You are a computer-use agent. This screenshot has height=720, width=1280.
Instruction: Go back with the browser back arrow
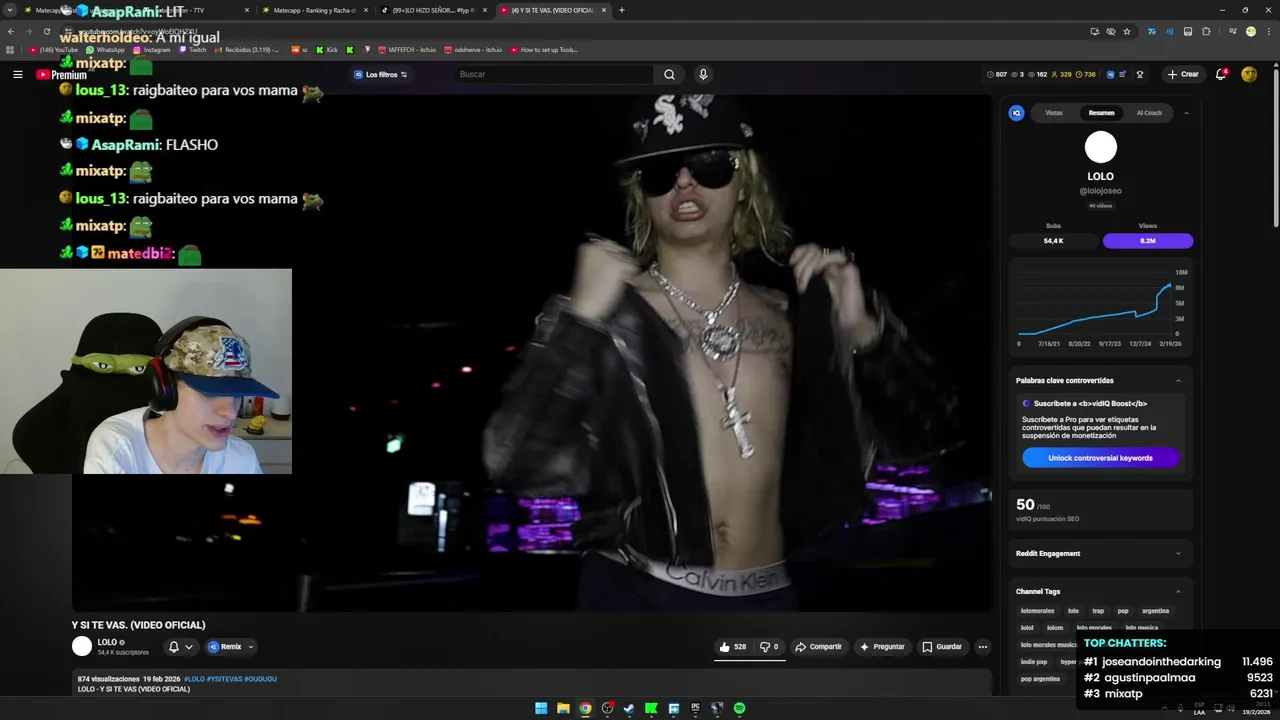[x=10, y=31]
